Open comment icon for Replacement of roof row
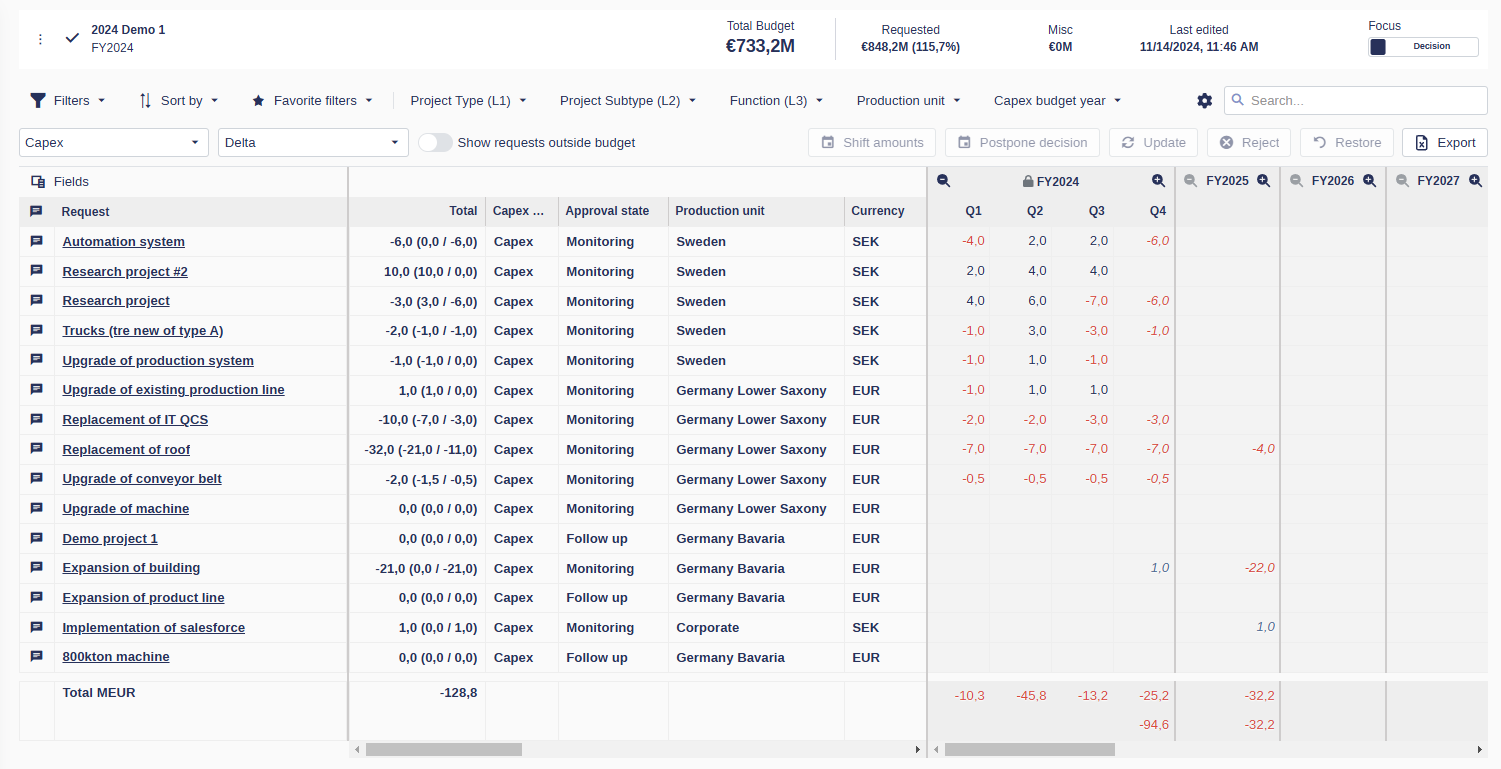Viewport: 1501px width, 769px height. (x=37, y=449)
